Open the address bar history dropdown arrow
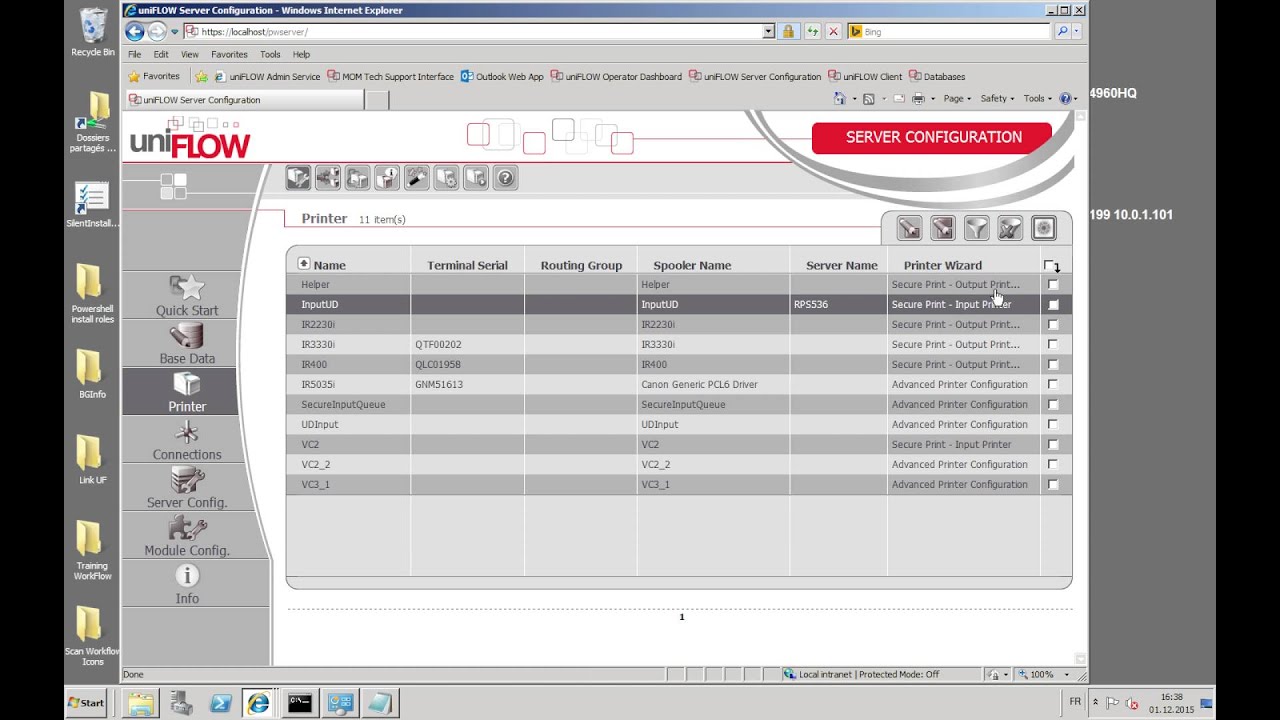The image size is (1280, 720). pyautogui.click(x=768, y=32)
